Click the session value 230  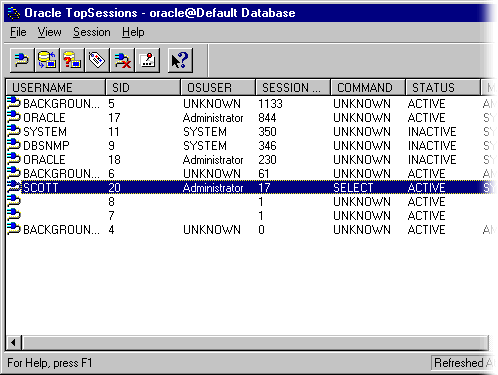click(x=267, y=160)
